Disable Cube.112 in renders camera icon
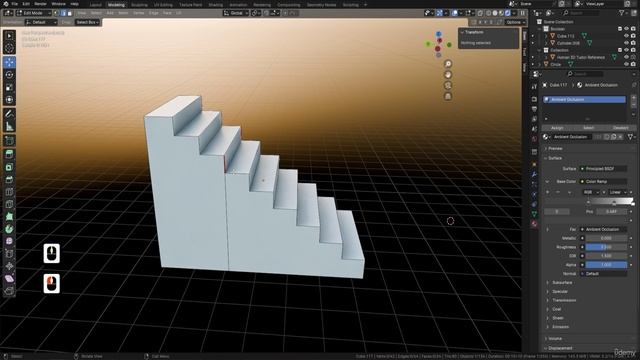 coord(633,36)
